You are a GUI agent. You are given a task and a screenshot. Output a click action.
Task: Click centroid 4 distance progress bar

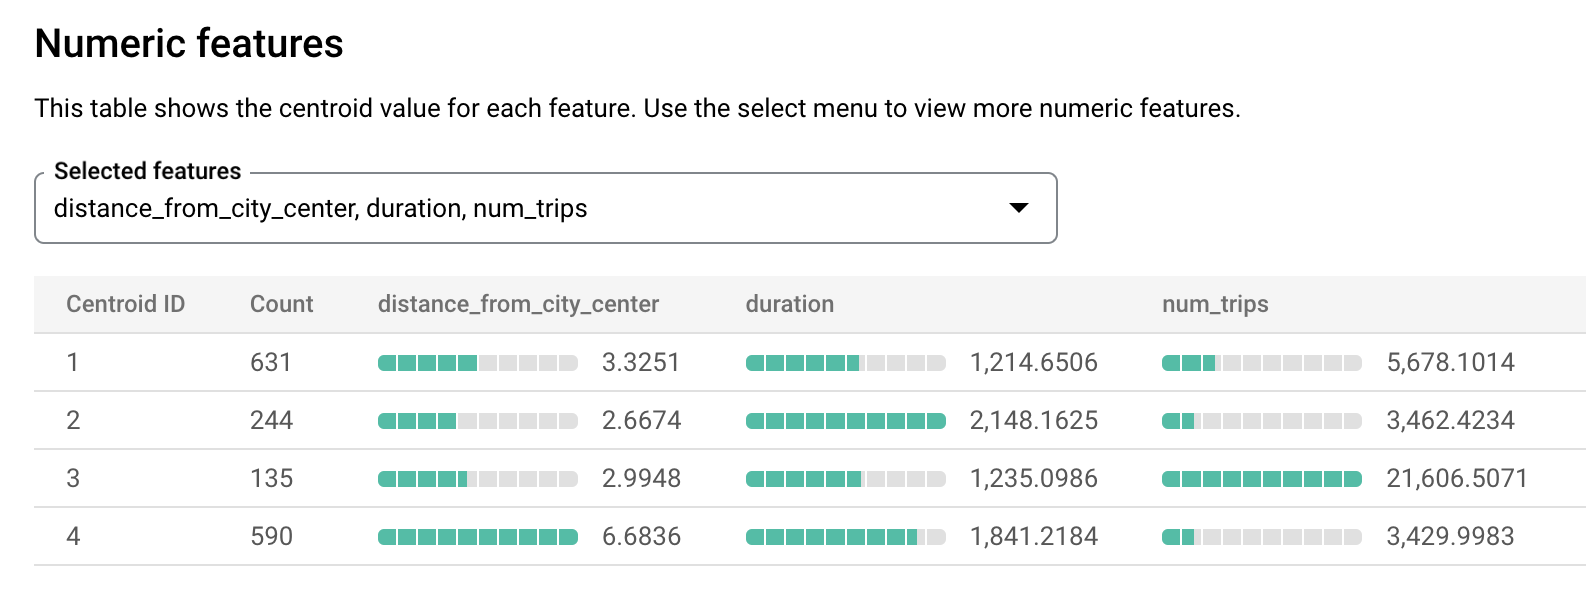tap(477, 537)
